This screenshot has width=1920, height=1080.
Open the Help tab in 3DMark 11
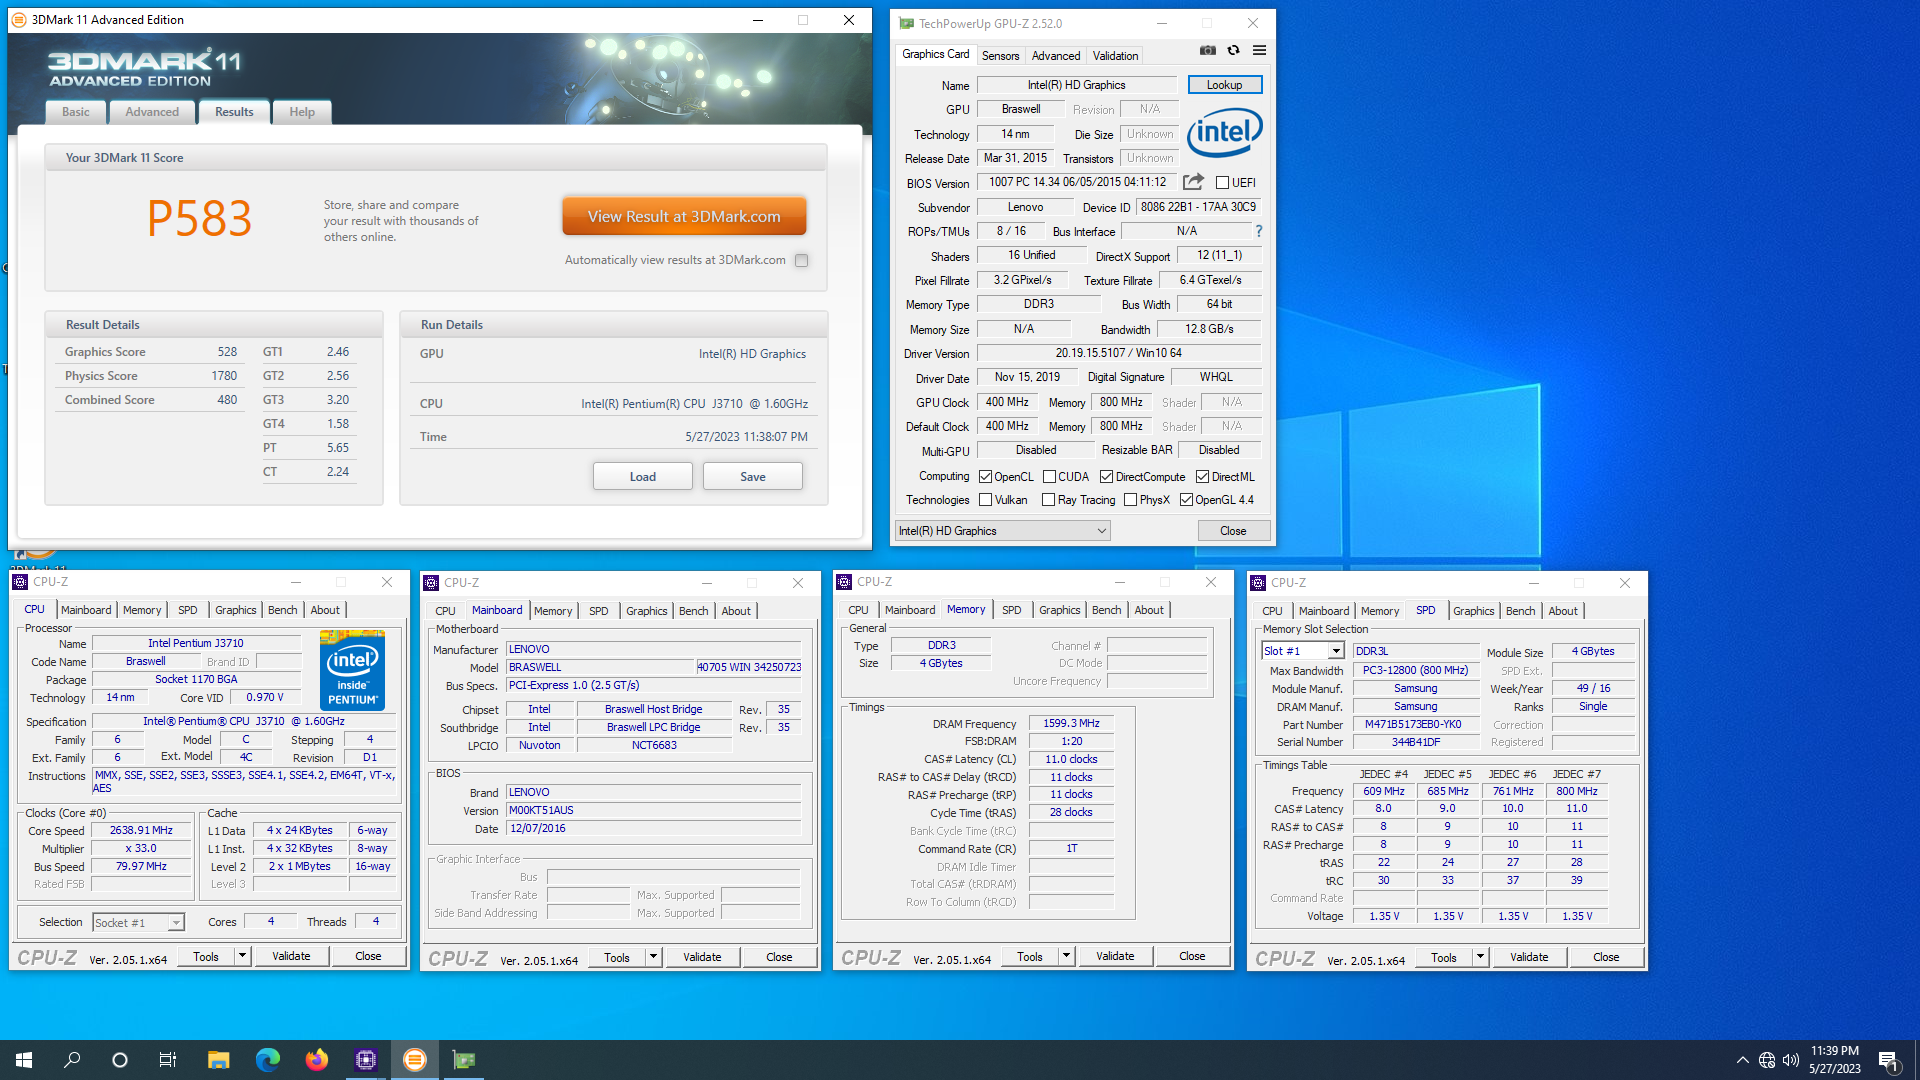[302, 112]
